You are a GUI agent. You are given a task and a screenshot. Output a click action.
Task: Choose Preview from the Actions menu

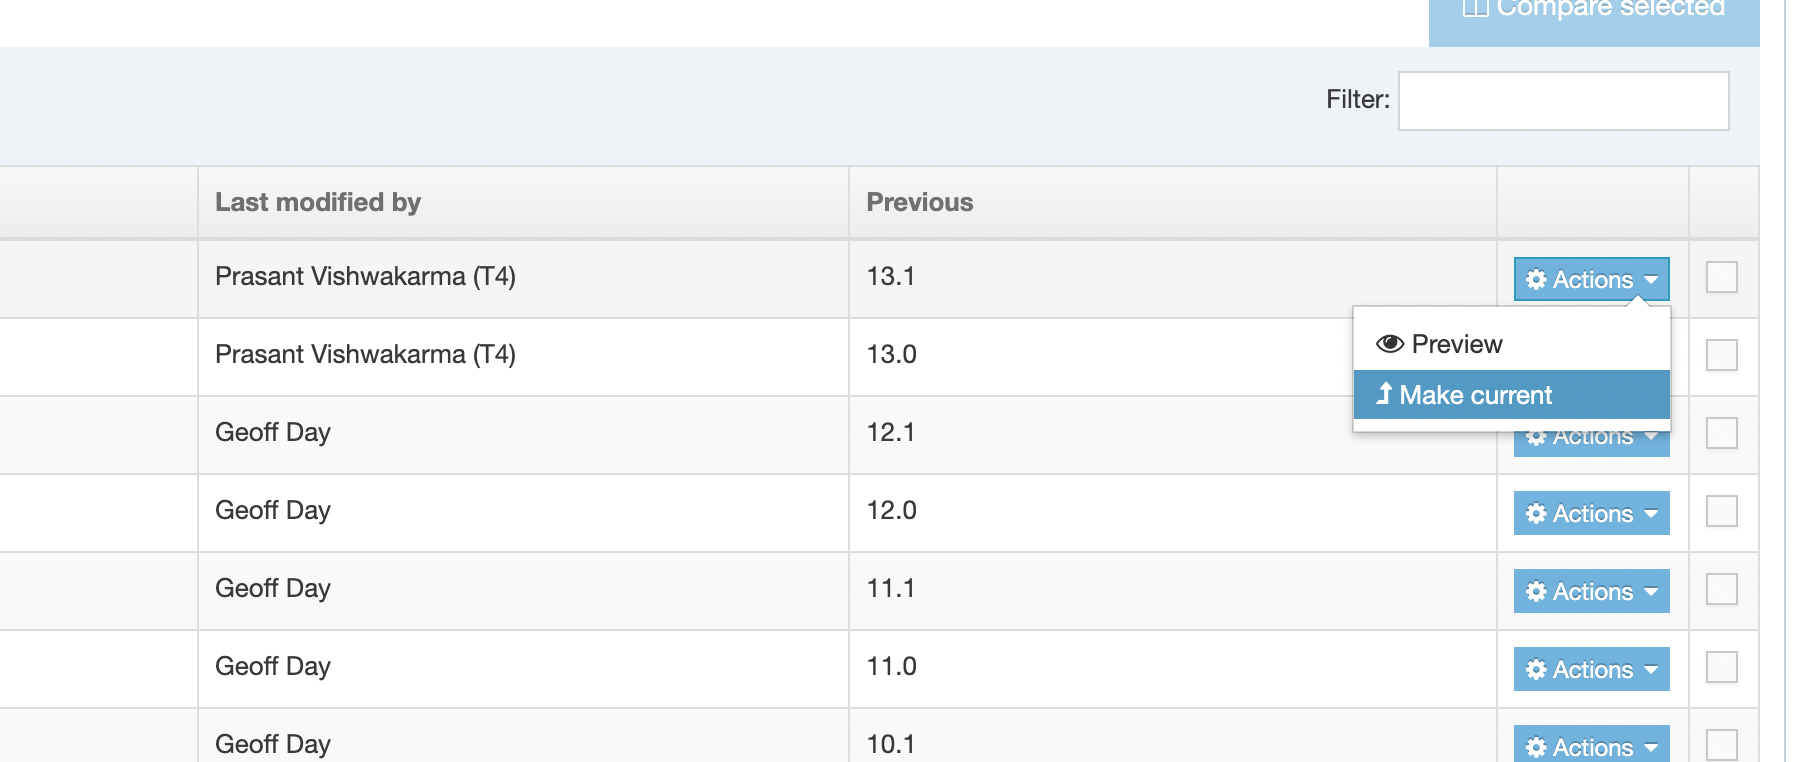[x=1456, y=344]
